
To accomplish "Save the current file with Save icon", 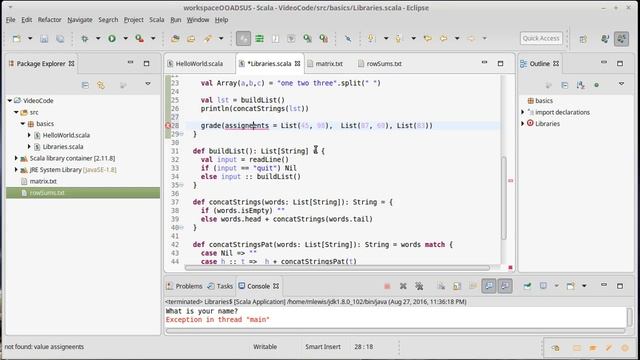I will 44,39.
